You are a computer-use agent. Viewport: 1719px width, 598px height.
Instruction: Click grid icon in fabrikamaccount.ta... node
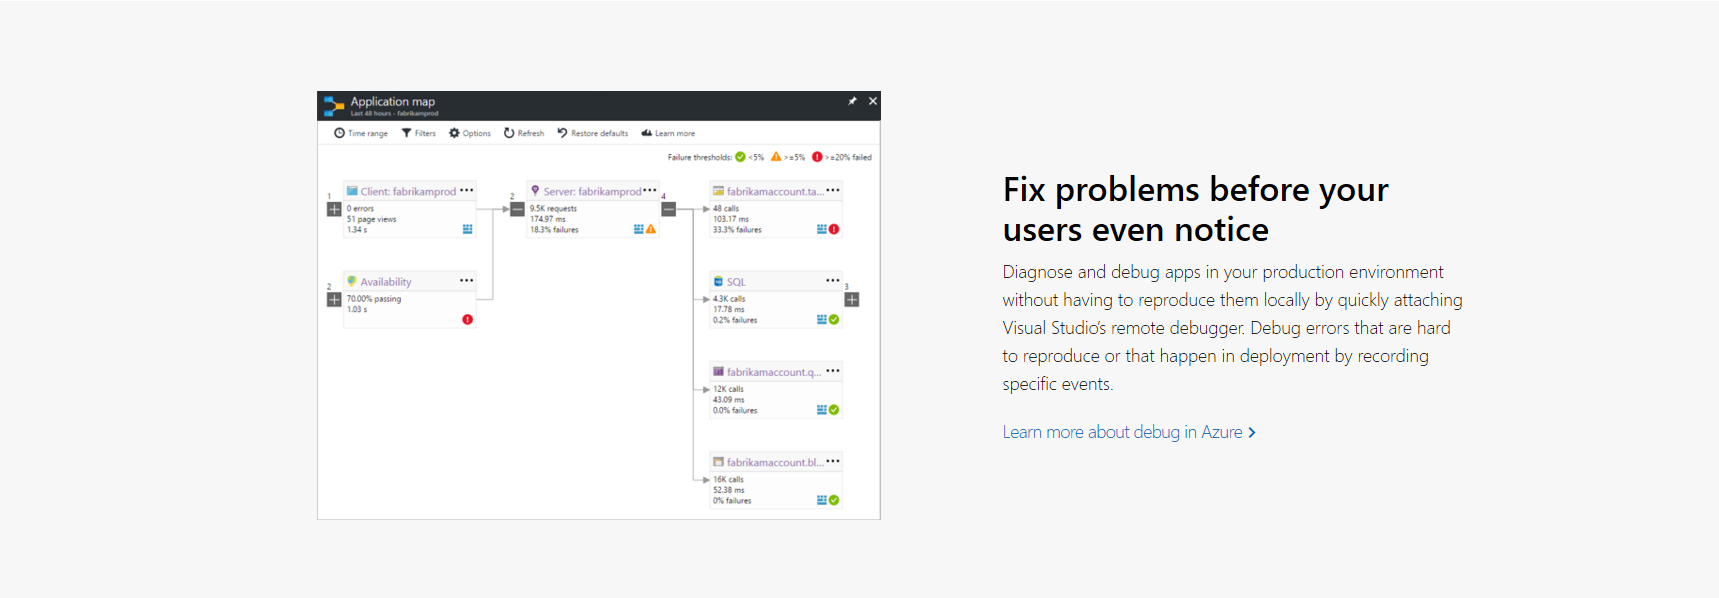[822, 229]
